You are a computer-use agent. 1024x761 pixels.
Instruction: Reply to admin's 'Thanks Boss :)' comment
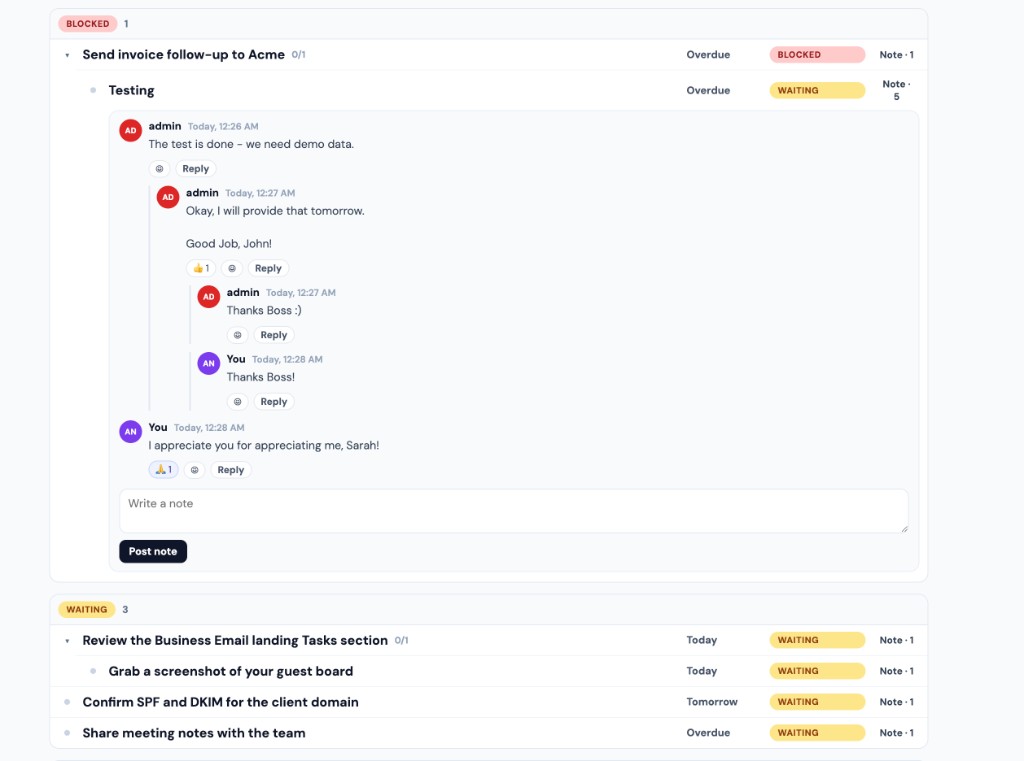pyautogui.click(x=274, y=335)
